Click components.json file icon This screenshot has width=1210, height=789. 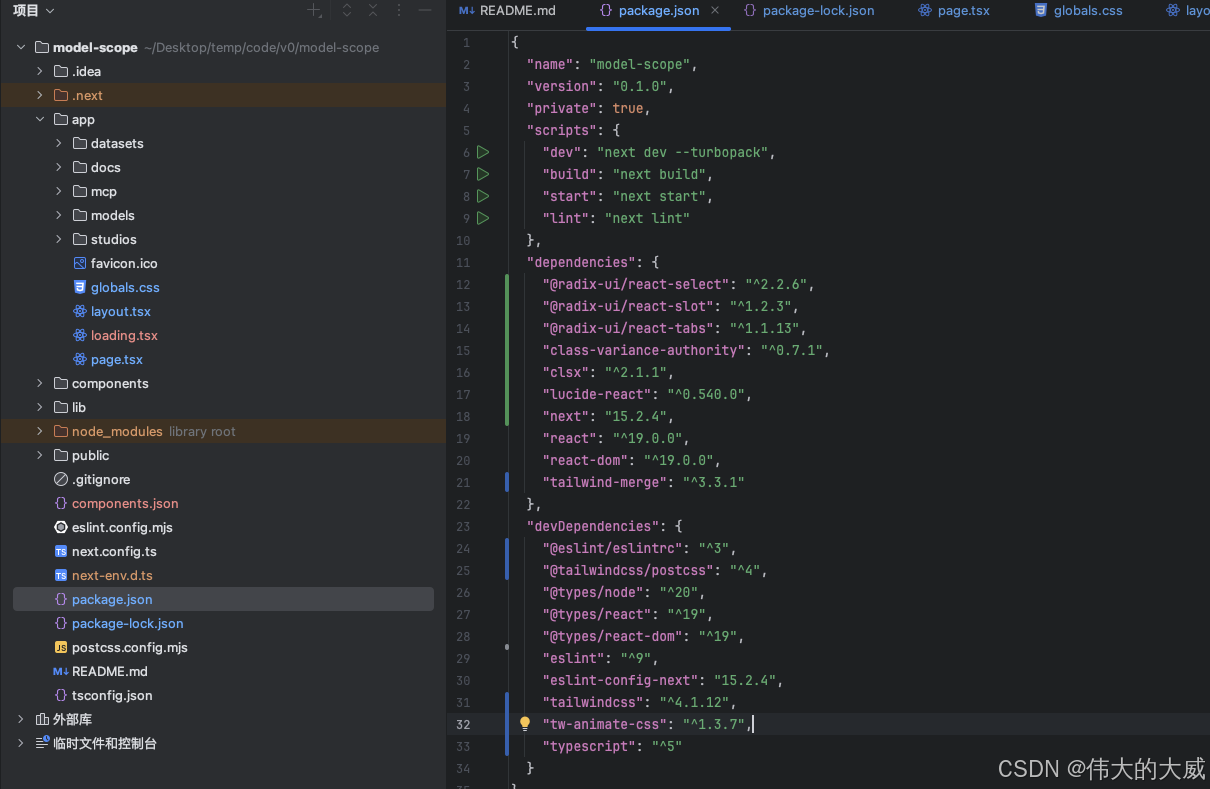(x=61, y=503)
